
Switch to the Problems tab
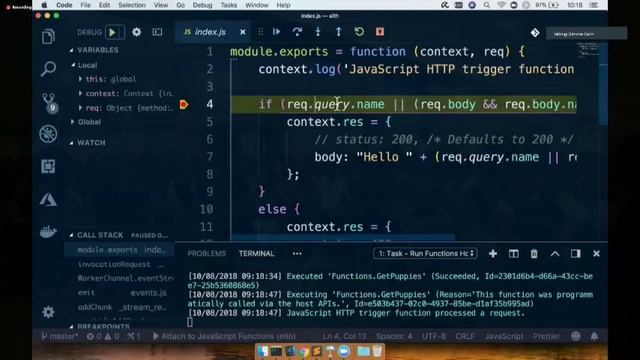(x=207, y=253)
